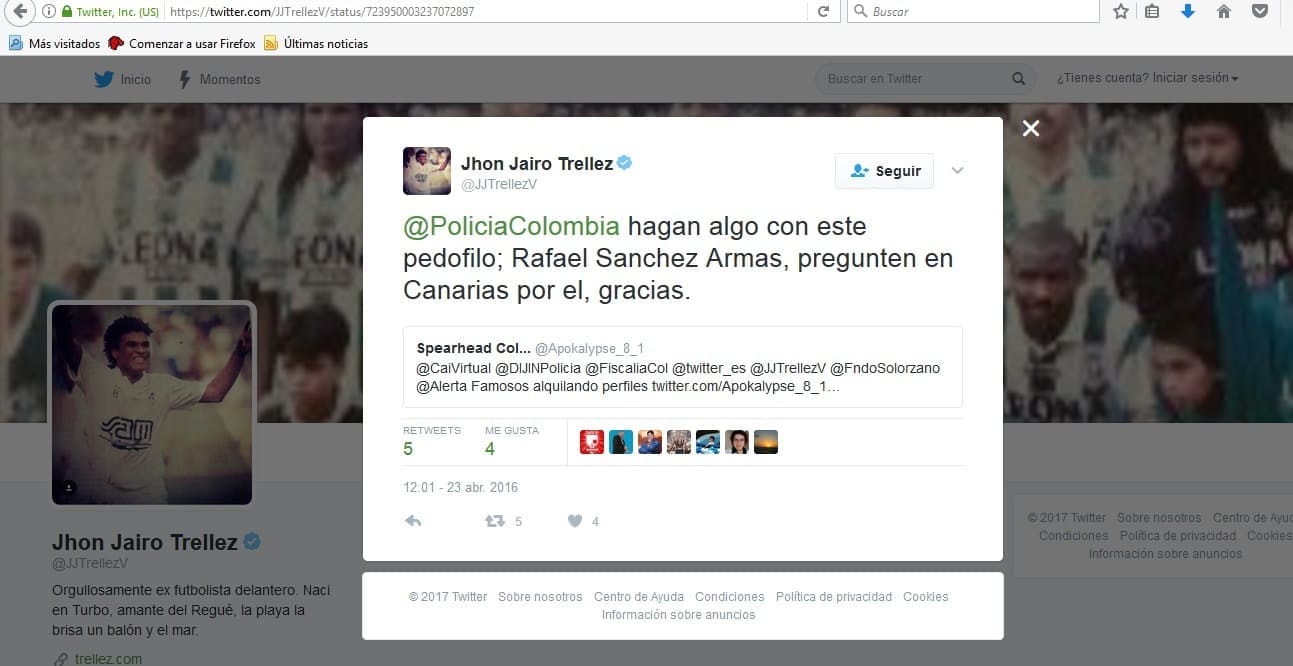Viewport: 1293px width, 666px height.
Task: Open 'Cookies' link in the popup footer
Action: point(926,597)
